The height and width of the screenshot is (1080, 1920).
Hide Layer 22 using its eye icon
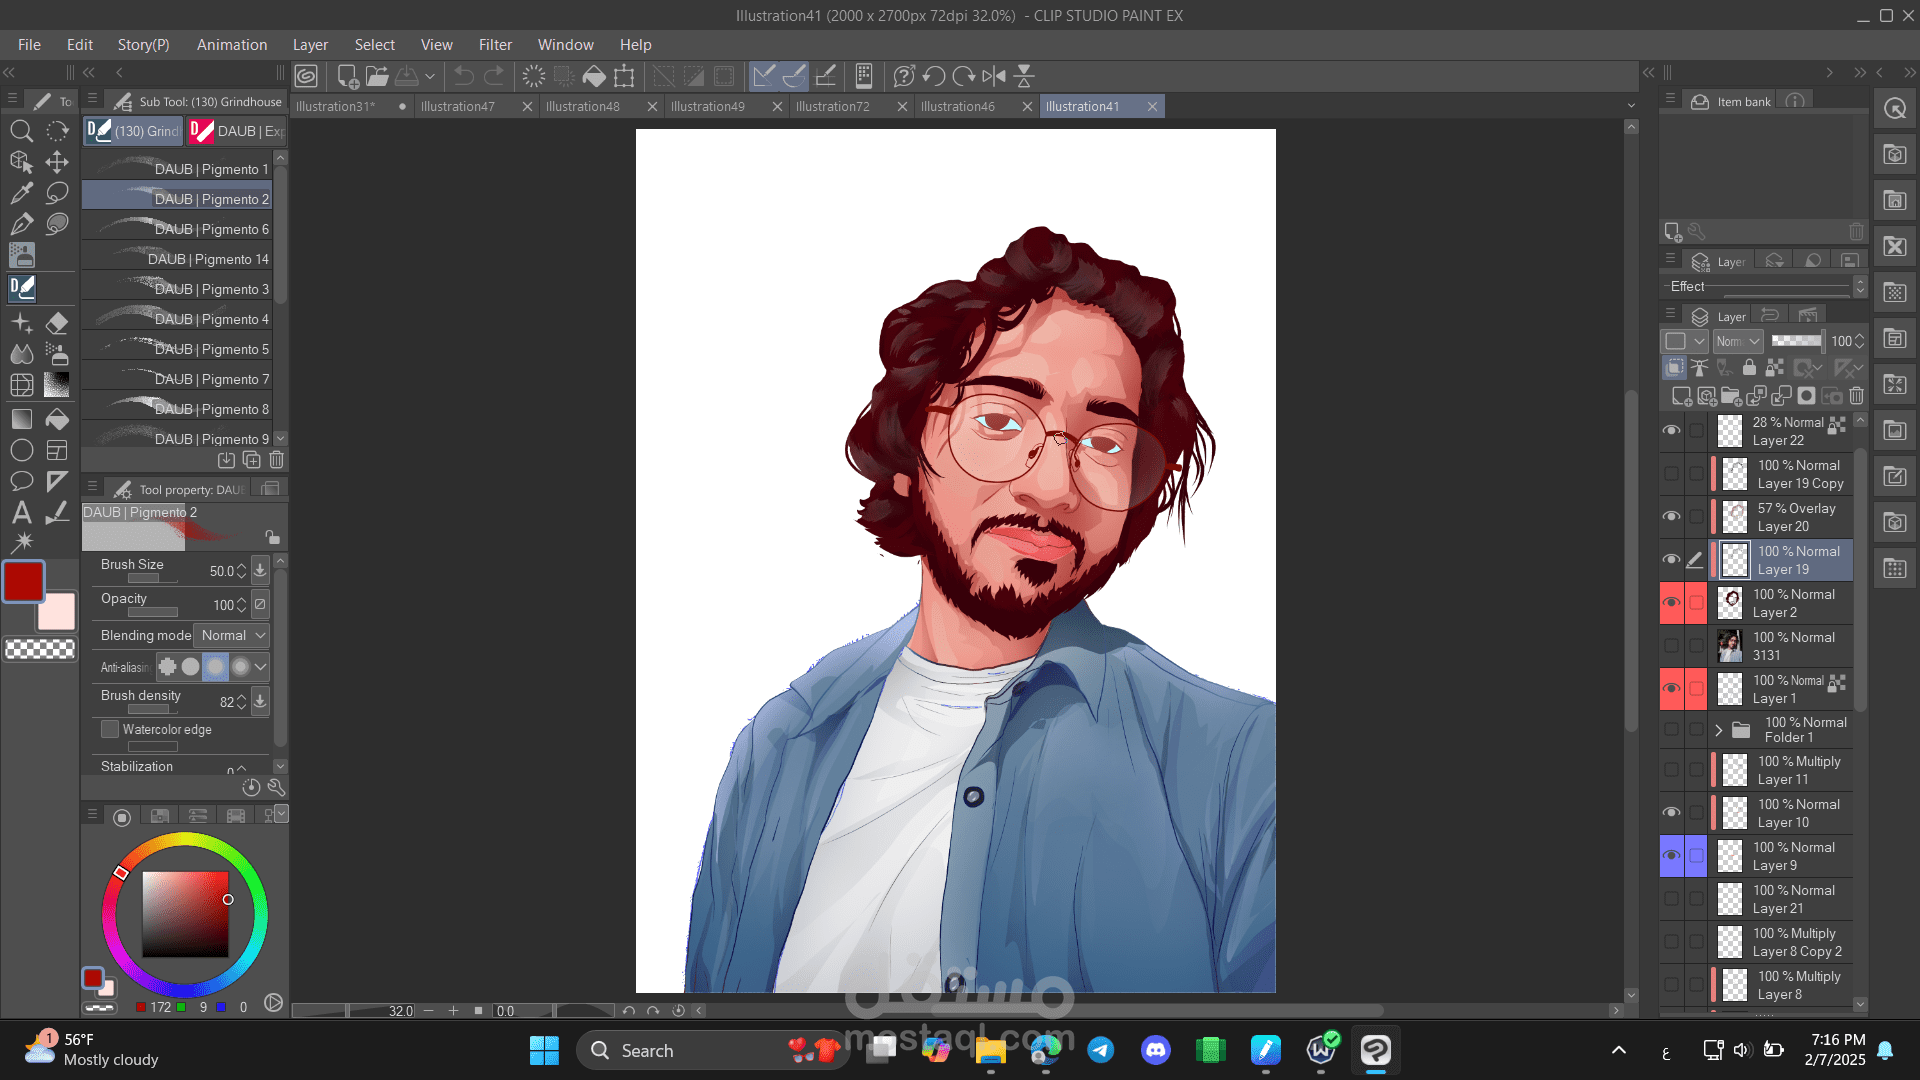click(x=1671, y=431)
